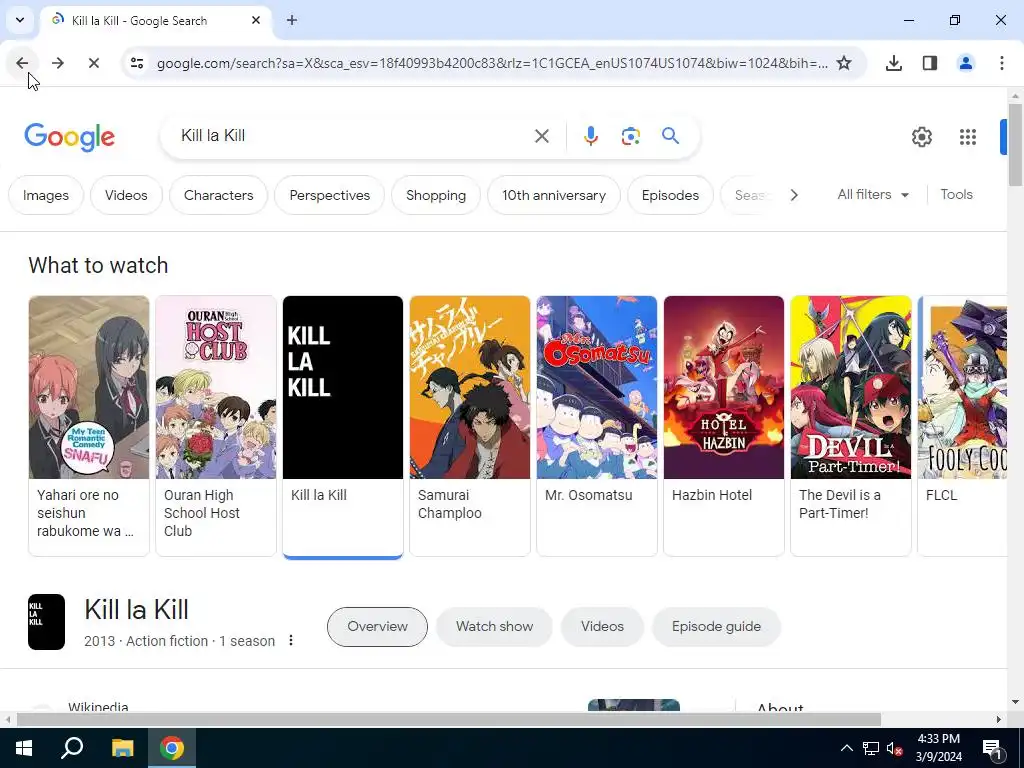
Task: Clear the search box with the X
Action: (x=541, y=136)
